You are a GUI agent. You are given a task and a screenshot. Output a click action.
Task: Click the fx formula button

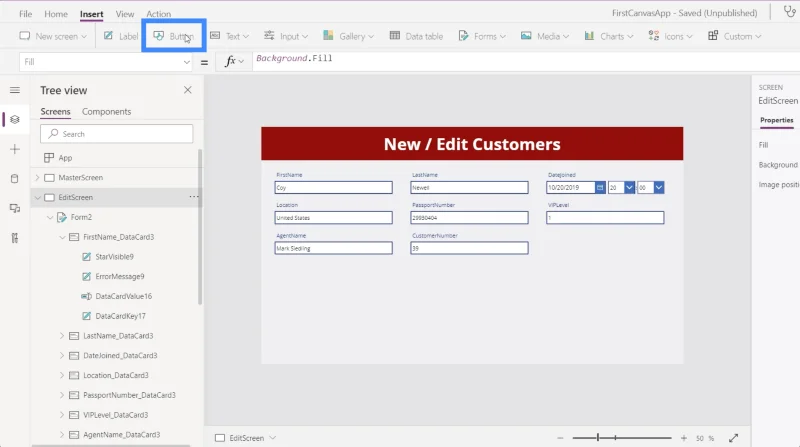(234, 62)
